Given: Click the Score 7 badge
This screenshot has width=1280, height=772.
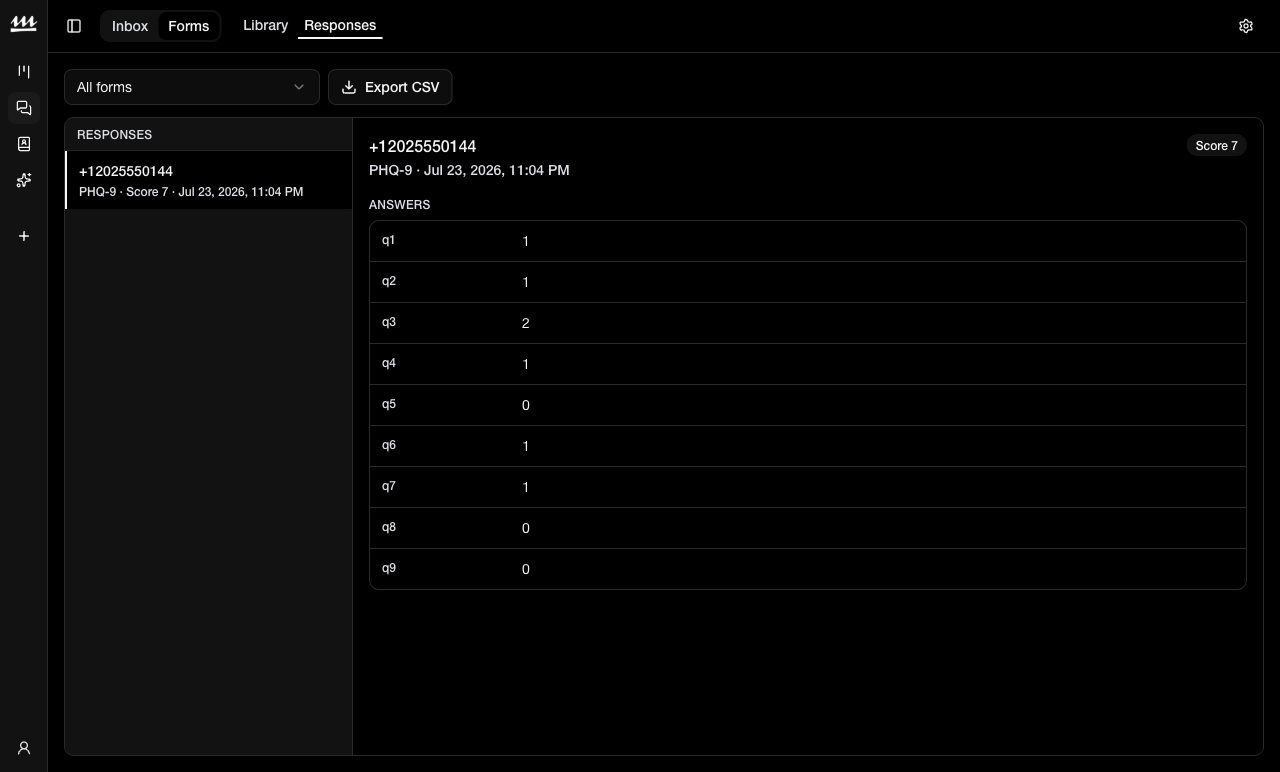Looking at the screenshot, I should click(1216, 146).
